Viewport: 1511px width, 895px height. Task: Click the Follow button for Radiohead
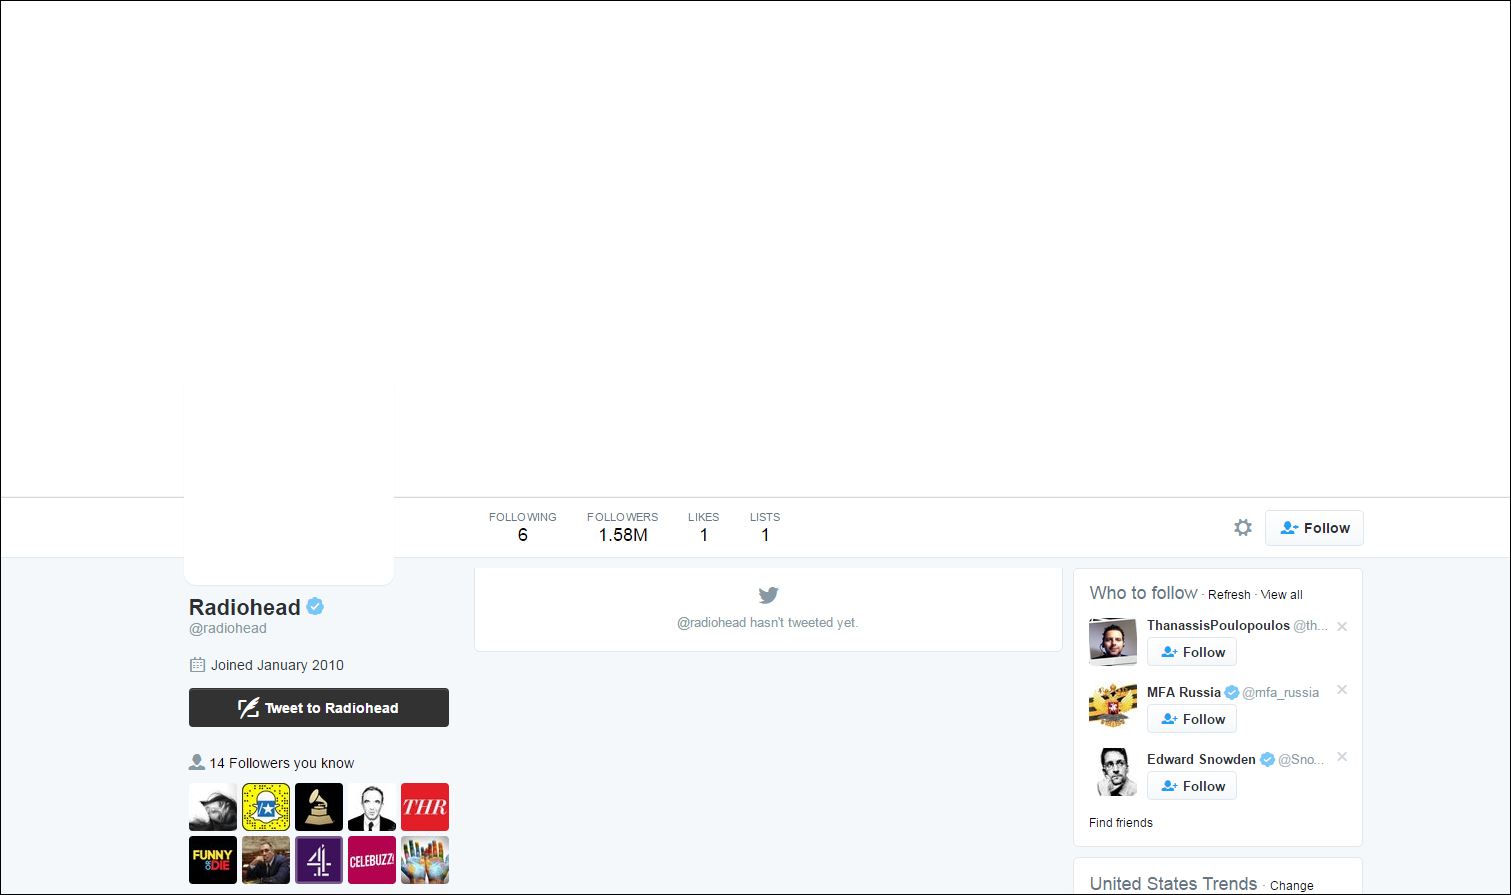[1314, 528]
